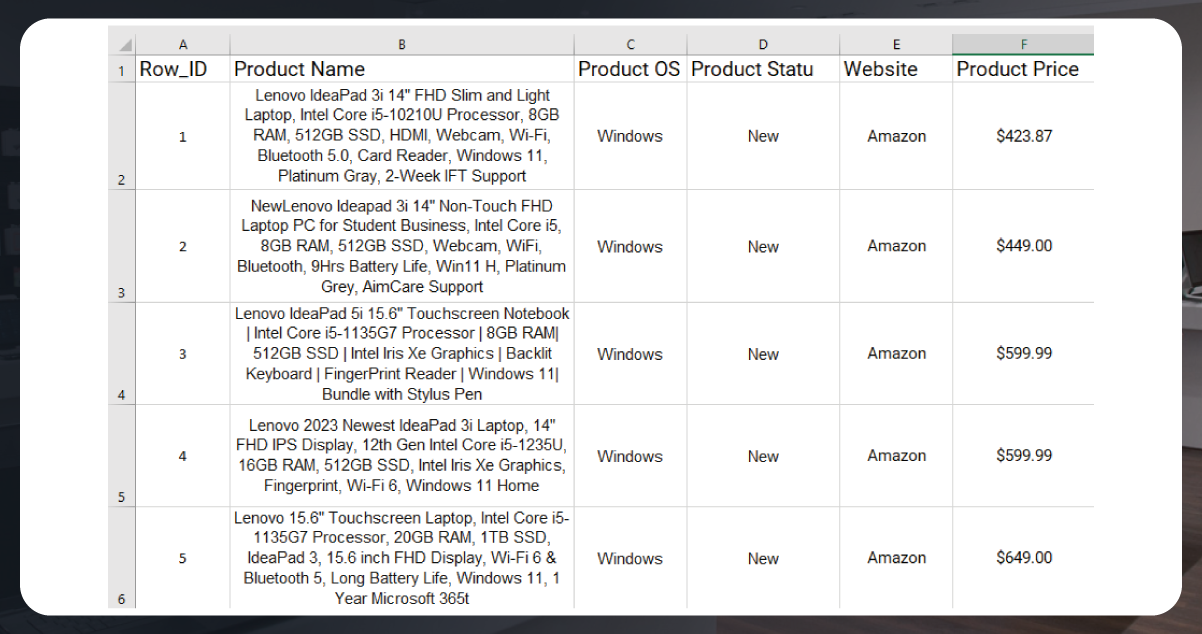The height and width of the screenshot is (634, 1202).
Task: Select Row_ID cell with value 5
Action: 183,558
